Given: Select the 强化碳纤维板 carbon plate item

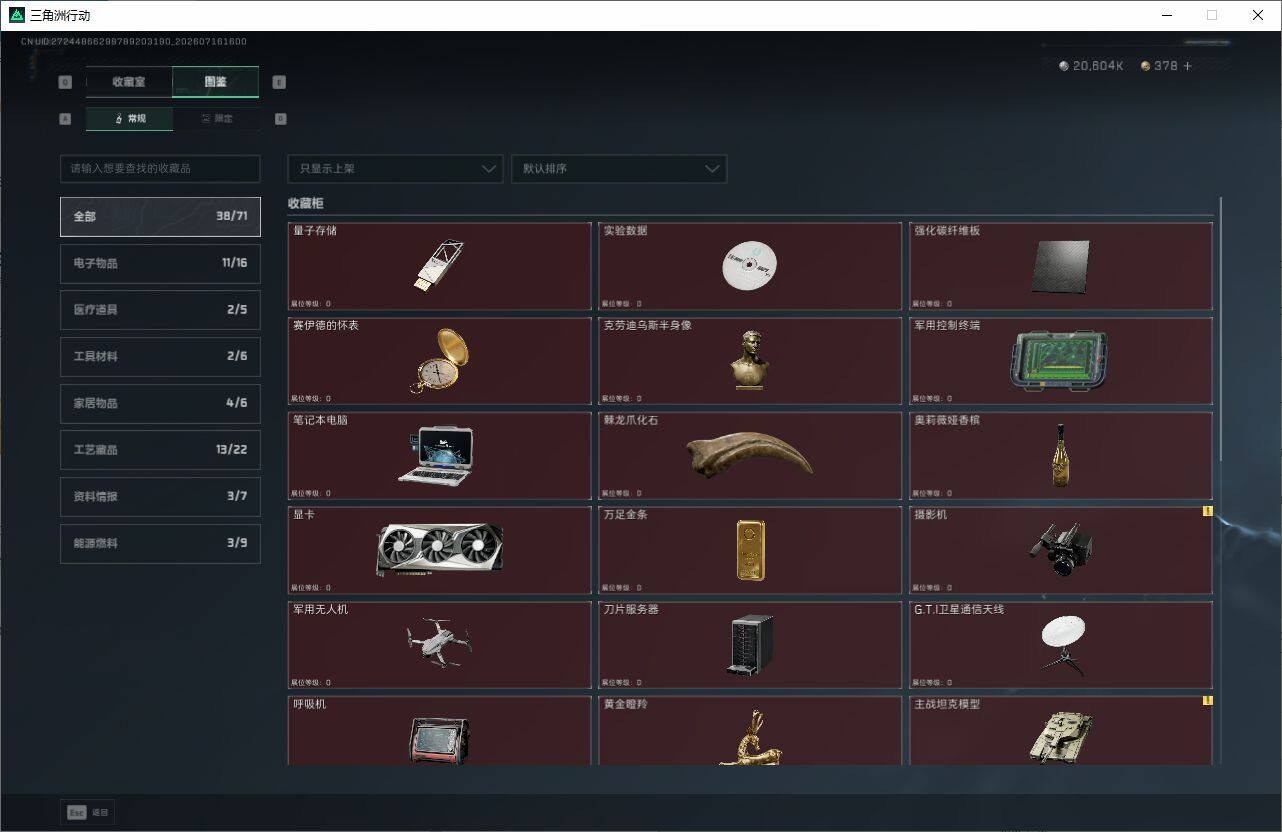Looking at the screenshot, I should [1061, 266].
